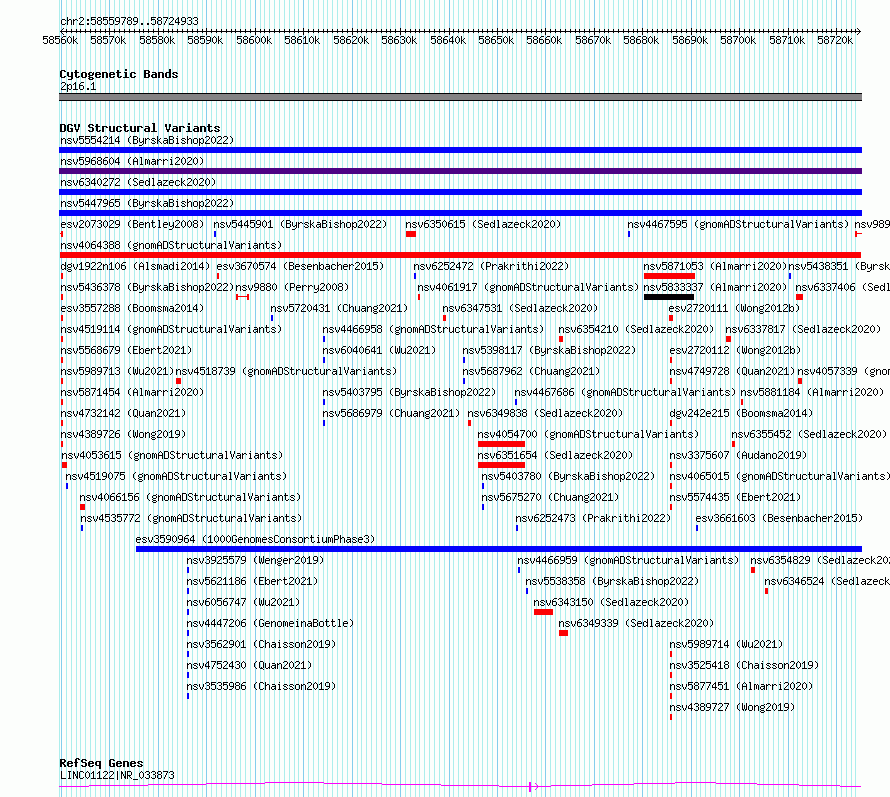Click esv3661603 (Besenbacher2015) label
The image size is (890, 797).
pyautogui.click(x=779, y=518)
